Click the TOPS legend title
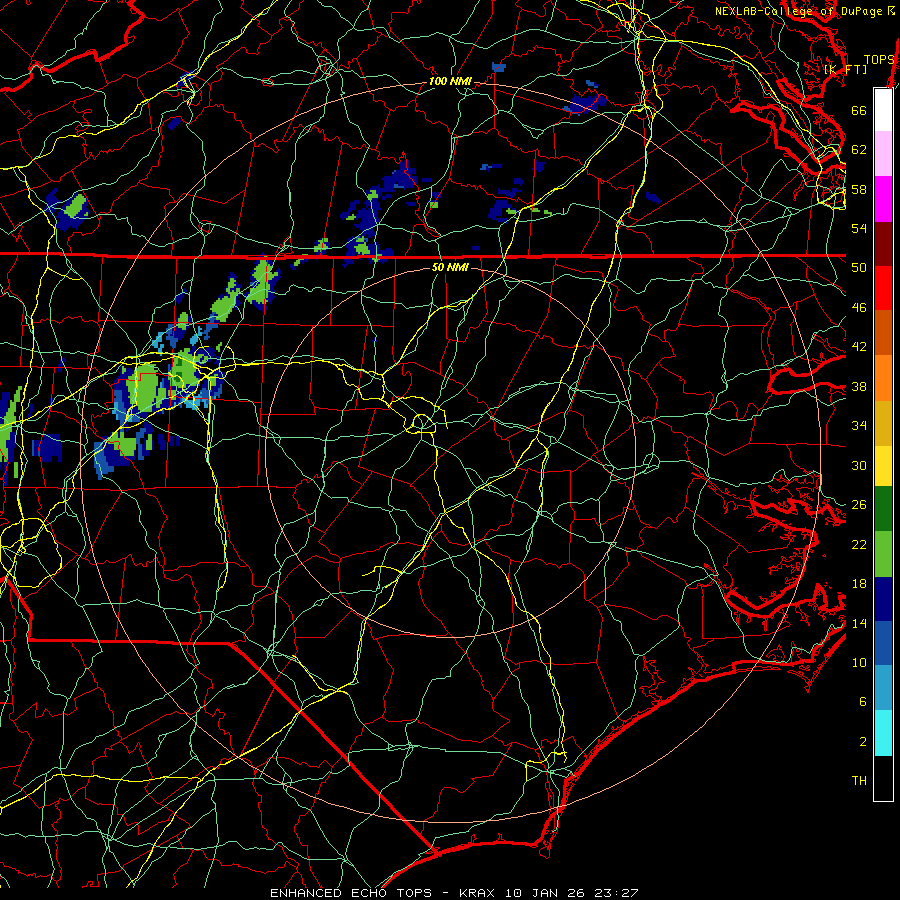The image size is (900, 900). point(879,59)
